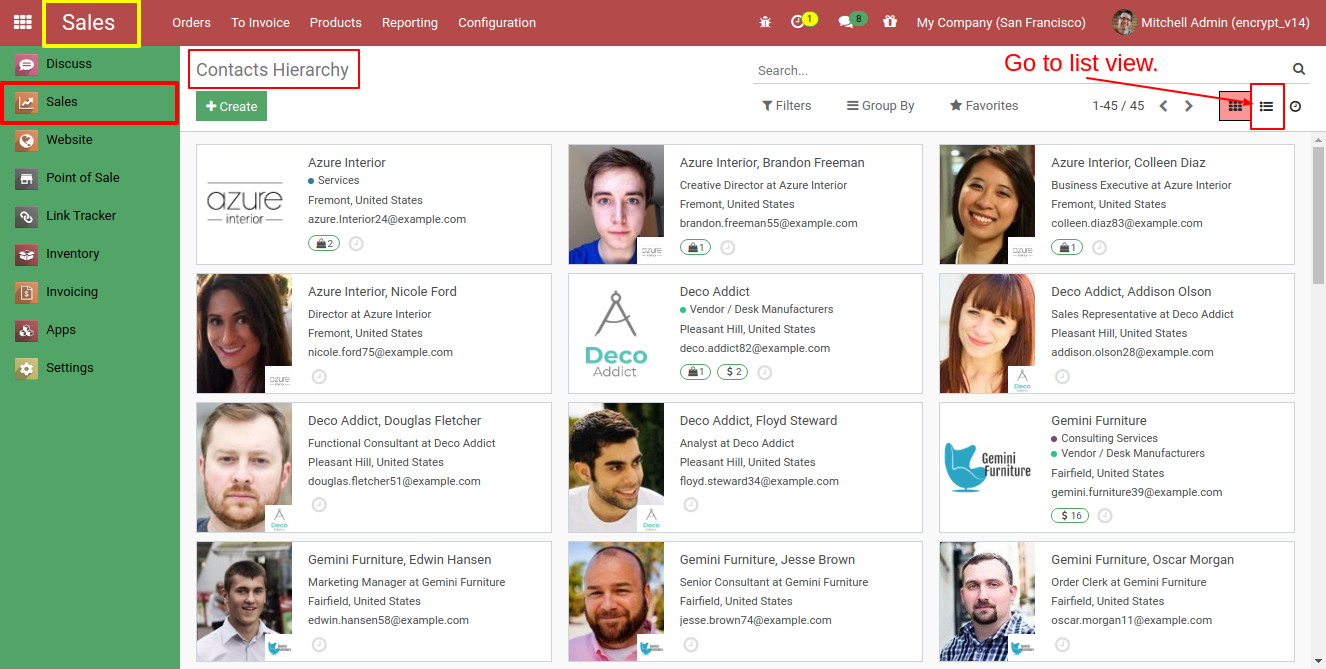Image resolution: width=1326 pixels, height=669 pixels.
Task: Expand the Favorites dropdown
Action: click(983, 105)
